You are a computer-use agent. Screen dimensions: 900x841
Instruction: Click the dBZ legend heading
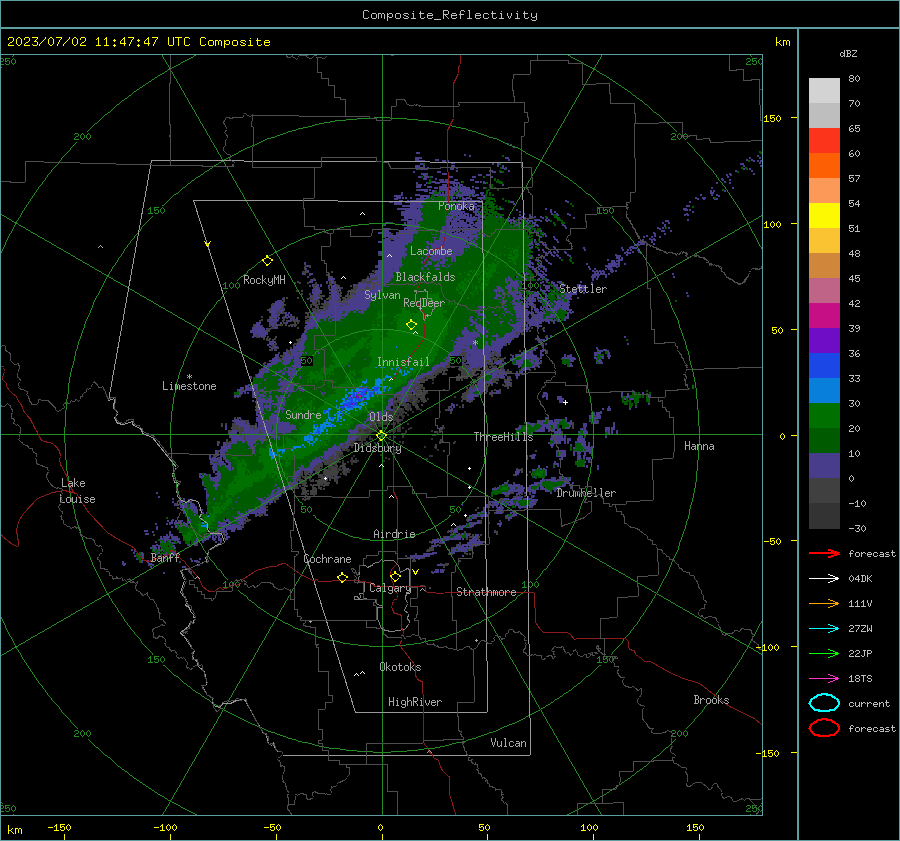click(x=848, y=53)
